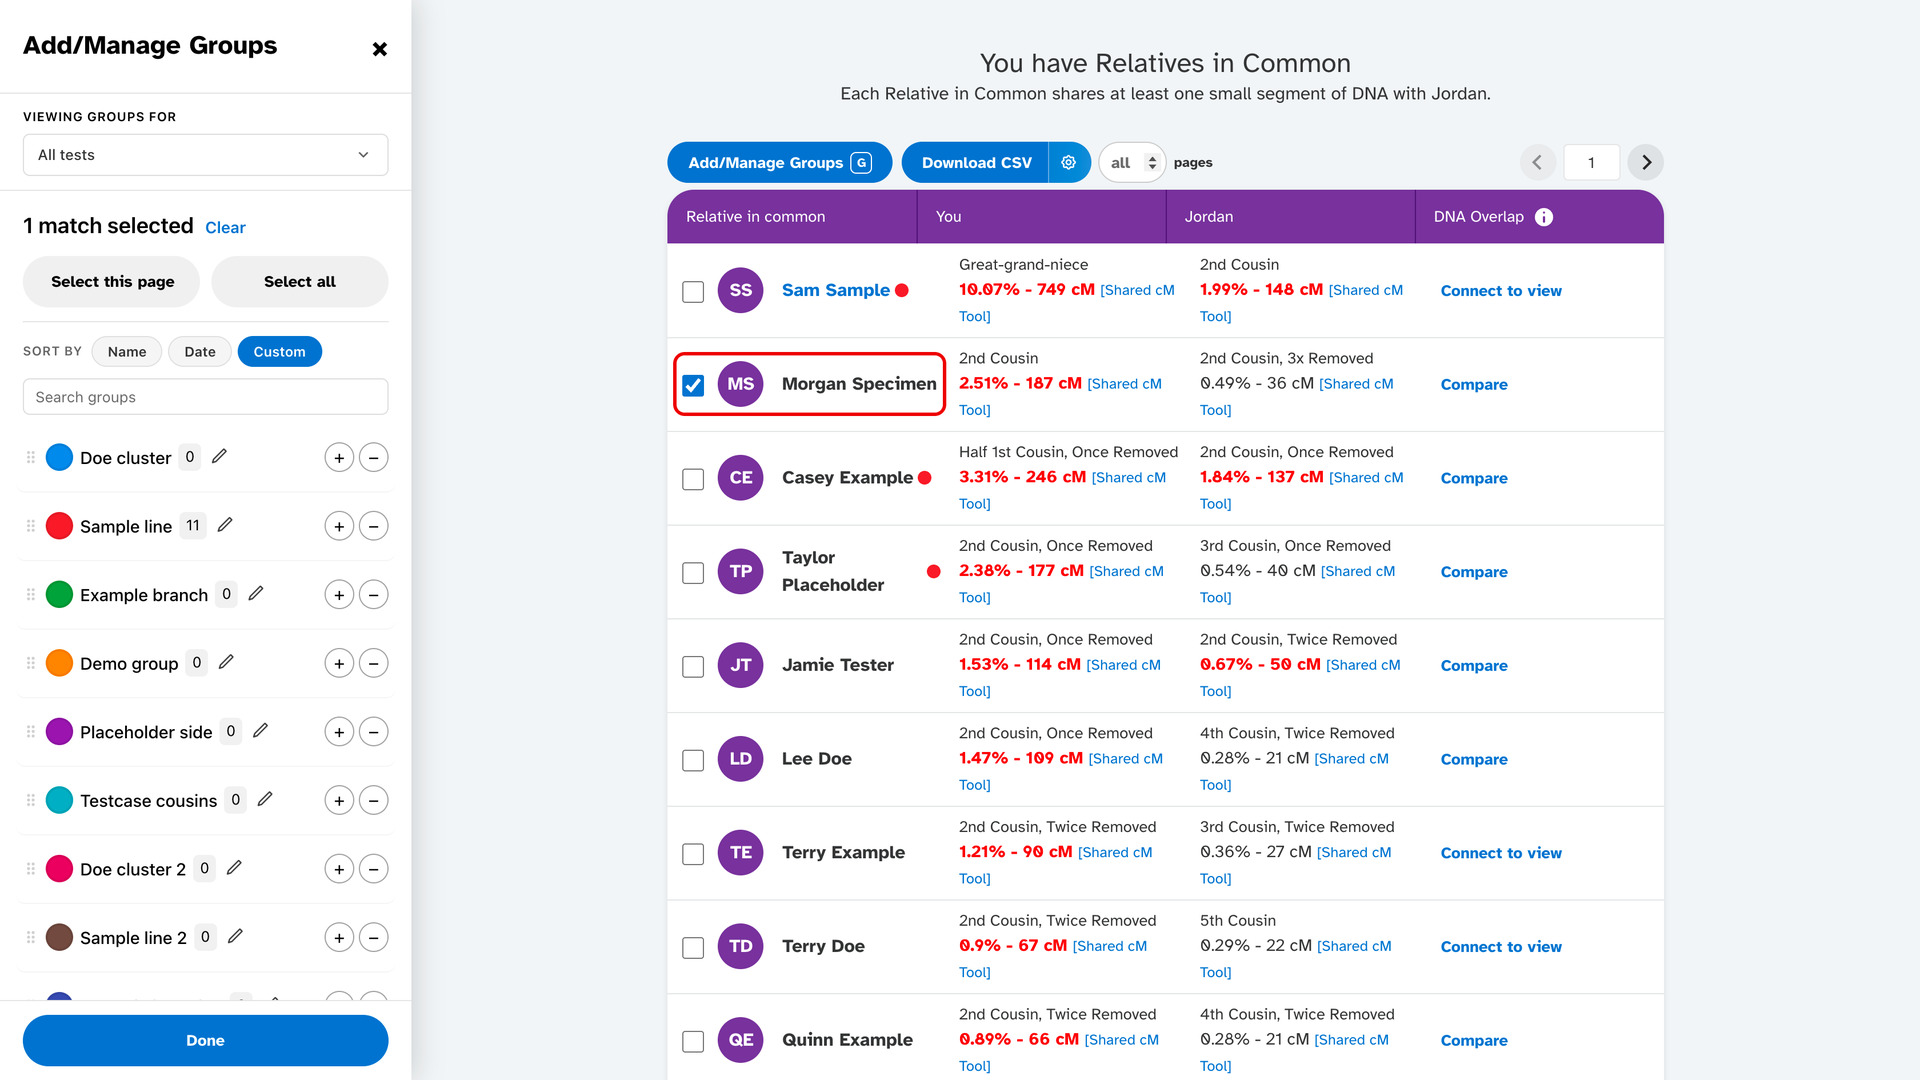Close the Add/Manage Groups panel

click(379, 49)
